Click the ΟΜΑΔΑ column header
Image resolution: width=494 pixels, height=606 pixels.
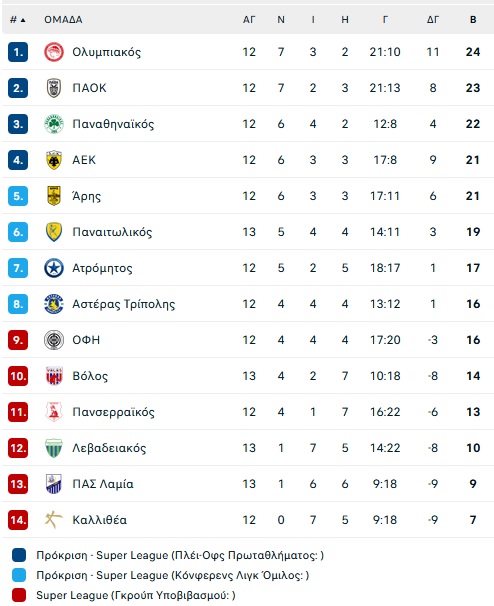click(x=63, y=20)
